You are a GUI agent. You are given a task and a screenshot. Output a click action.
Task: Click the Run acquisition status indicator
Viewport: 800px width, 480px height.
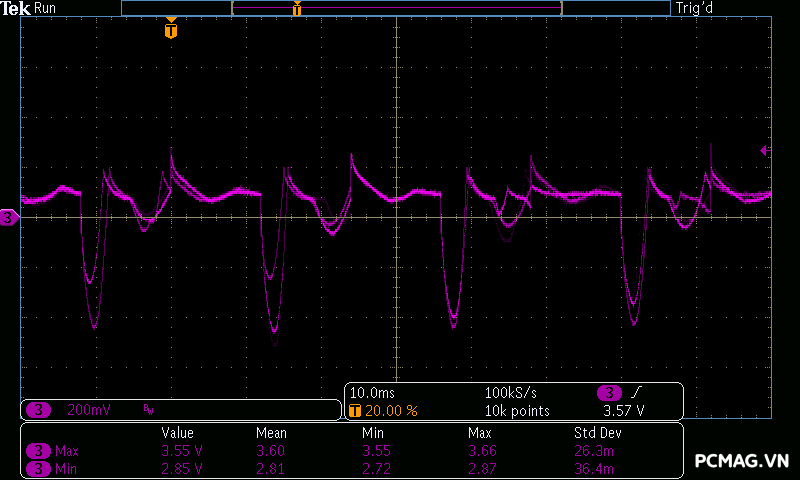tap(46, 8)
